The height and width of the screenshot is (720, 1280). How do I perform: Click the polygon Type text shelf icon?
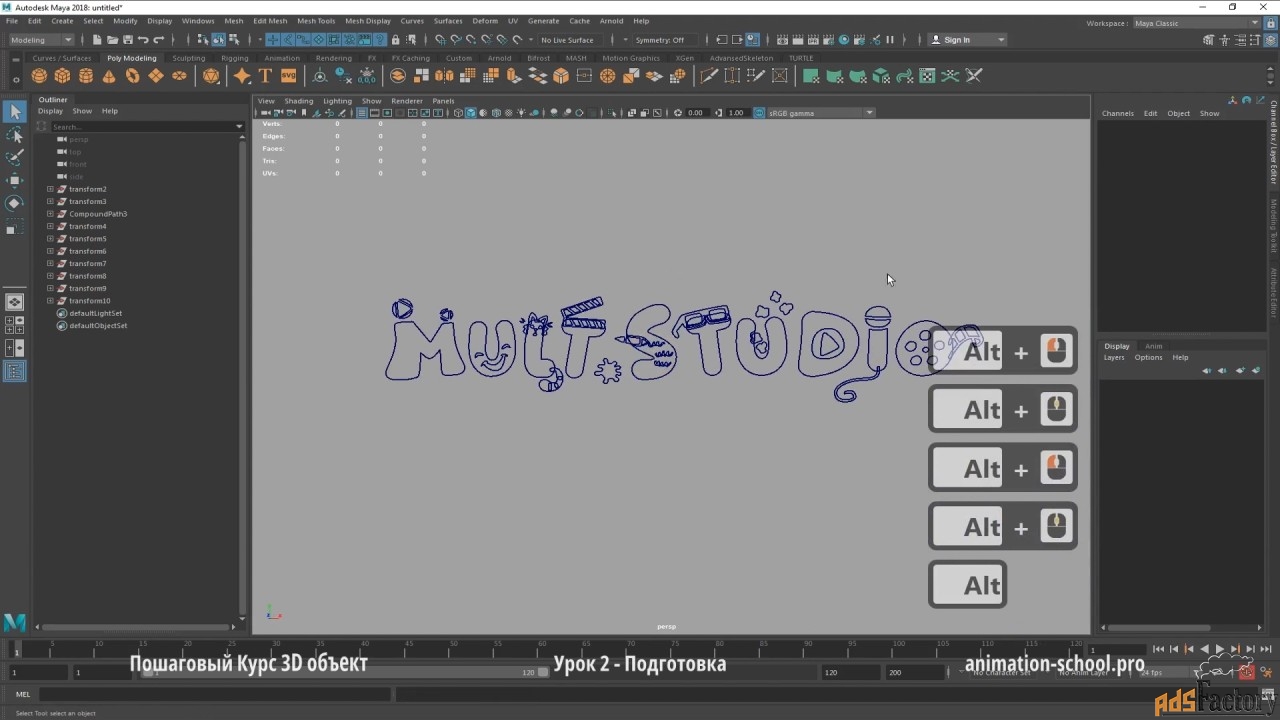point(265,76)
